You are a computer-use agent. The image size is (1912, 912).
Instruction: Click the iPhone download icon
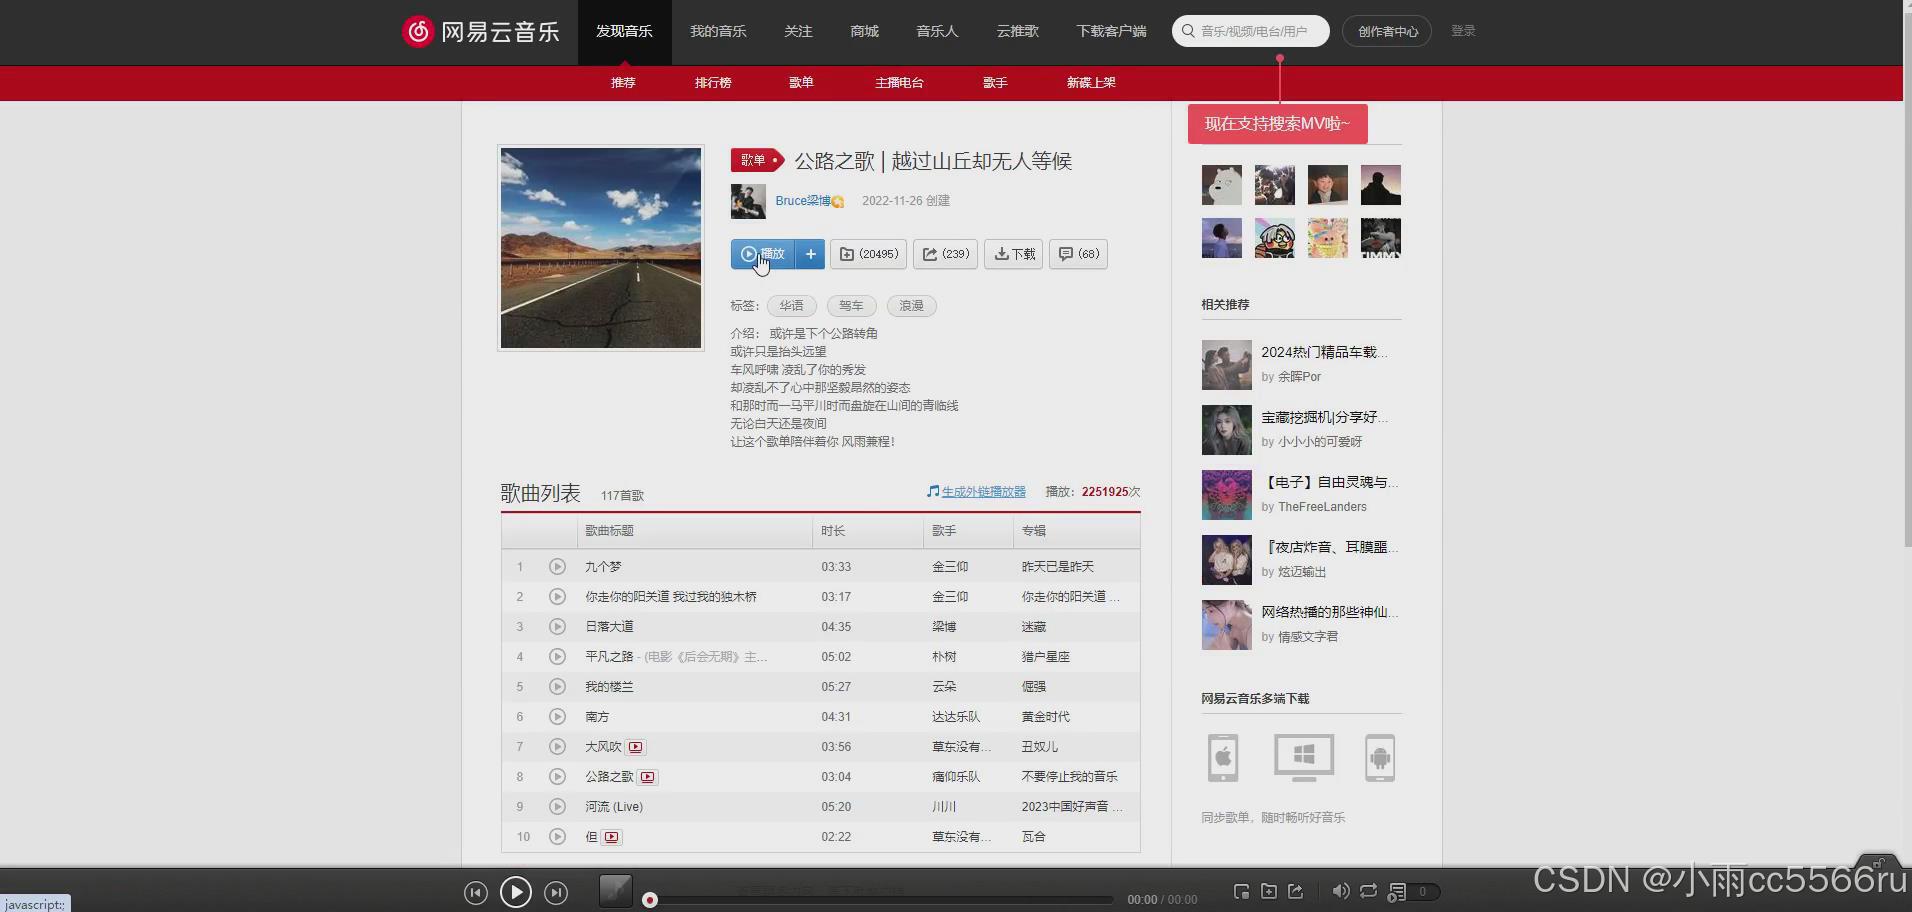(1223, 758)
